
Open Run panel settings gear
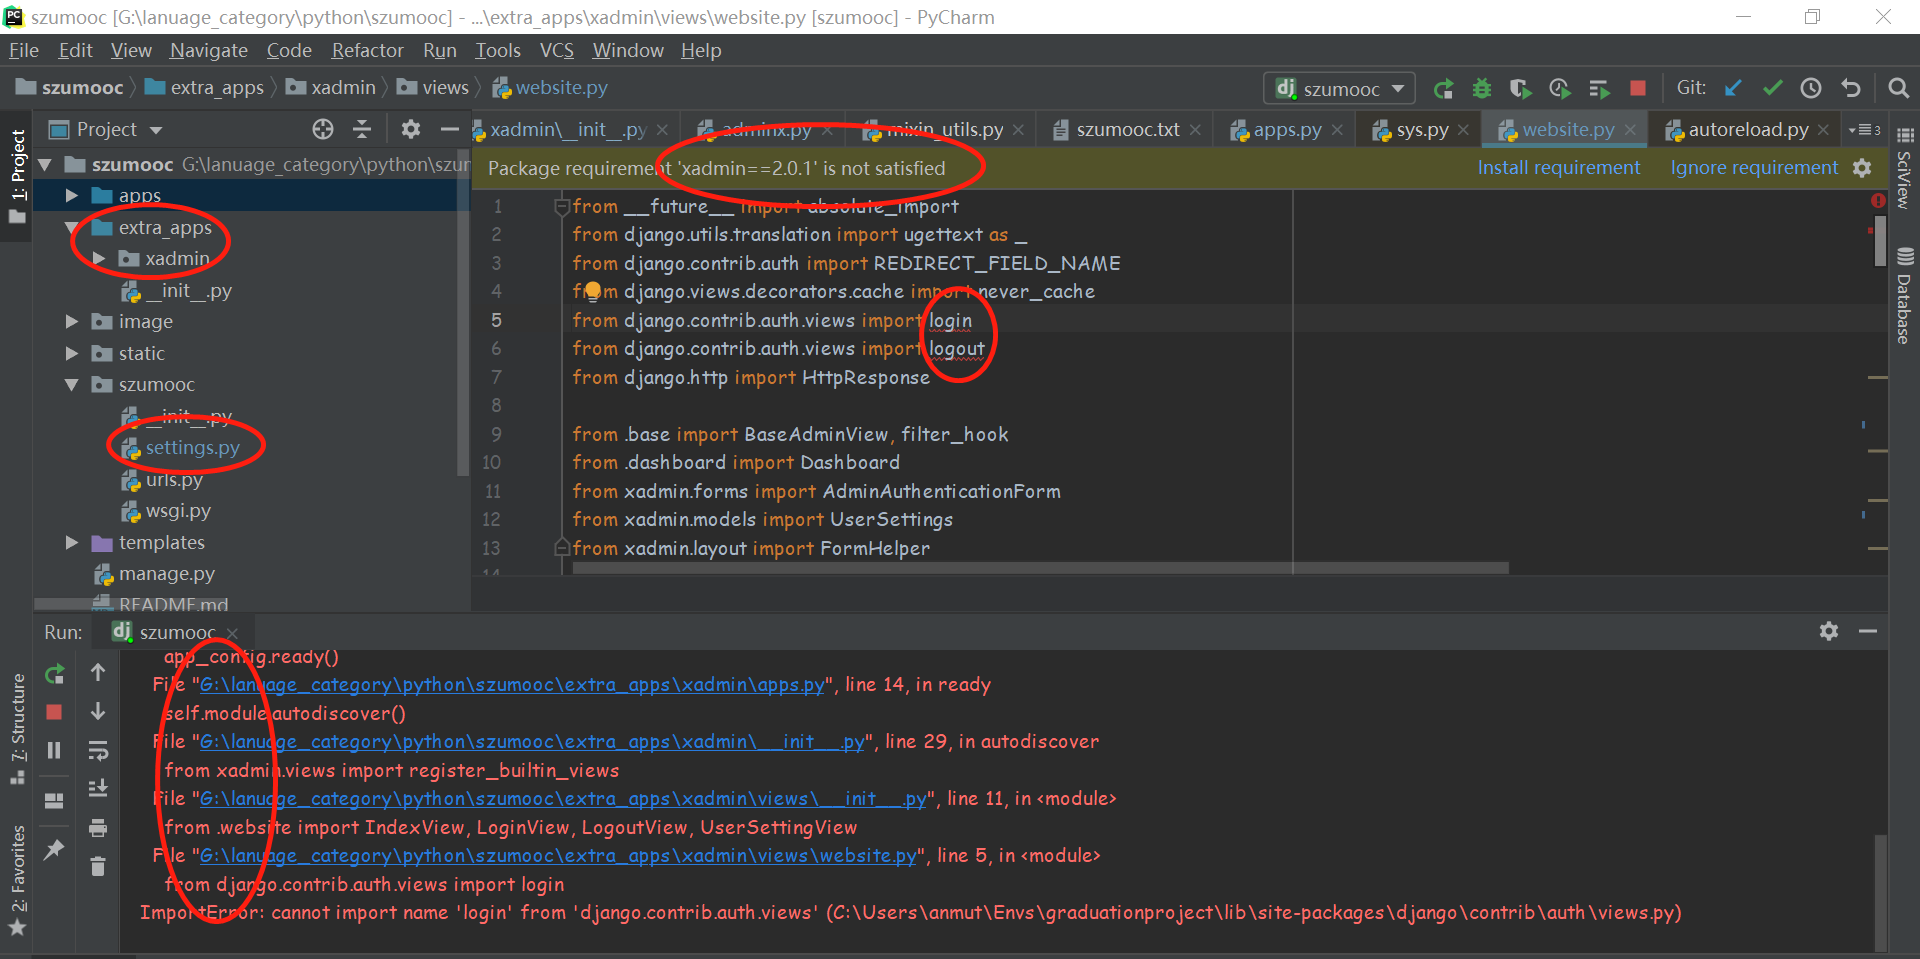[x=1829, y=631]
